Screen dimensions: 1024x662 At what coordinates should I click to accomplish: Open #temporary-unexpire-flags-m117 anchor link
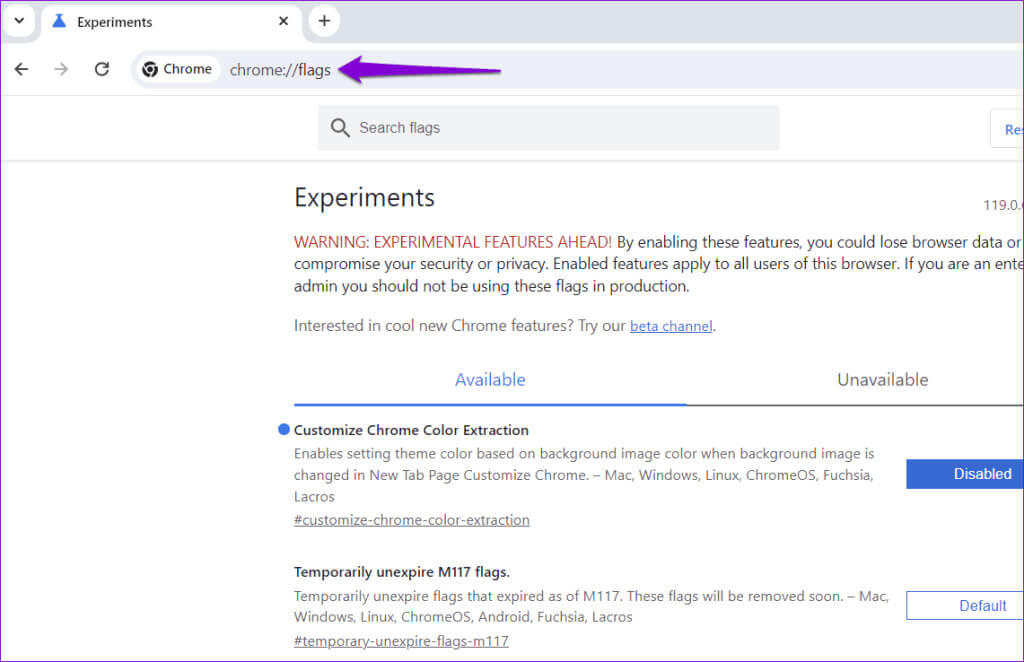(x=401, y=641)
